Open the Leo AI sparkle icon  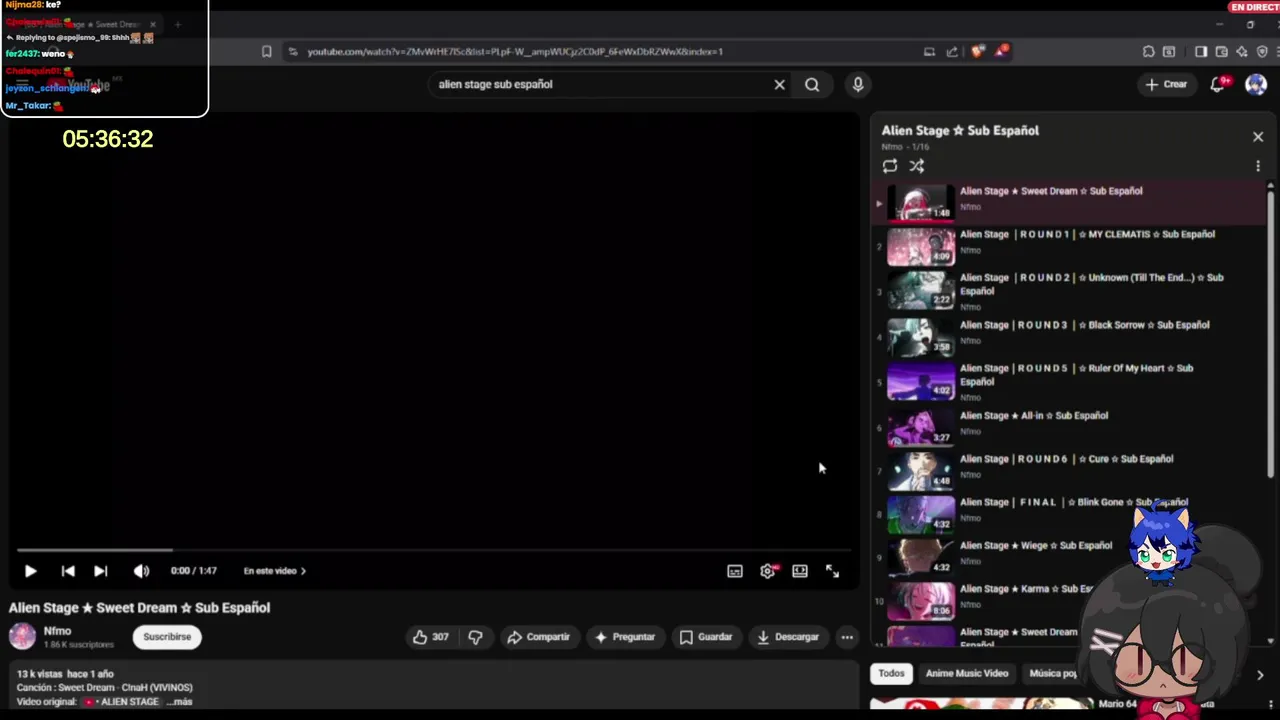[x=1242, y=52]
